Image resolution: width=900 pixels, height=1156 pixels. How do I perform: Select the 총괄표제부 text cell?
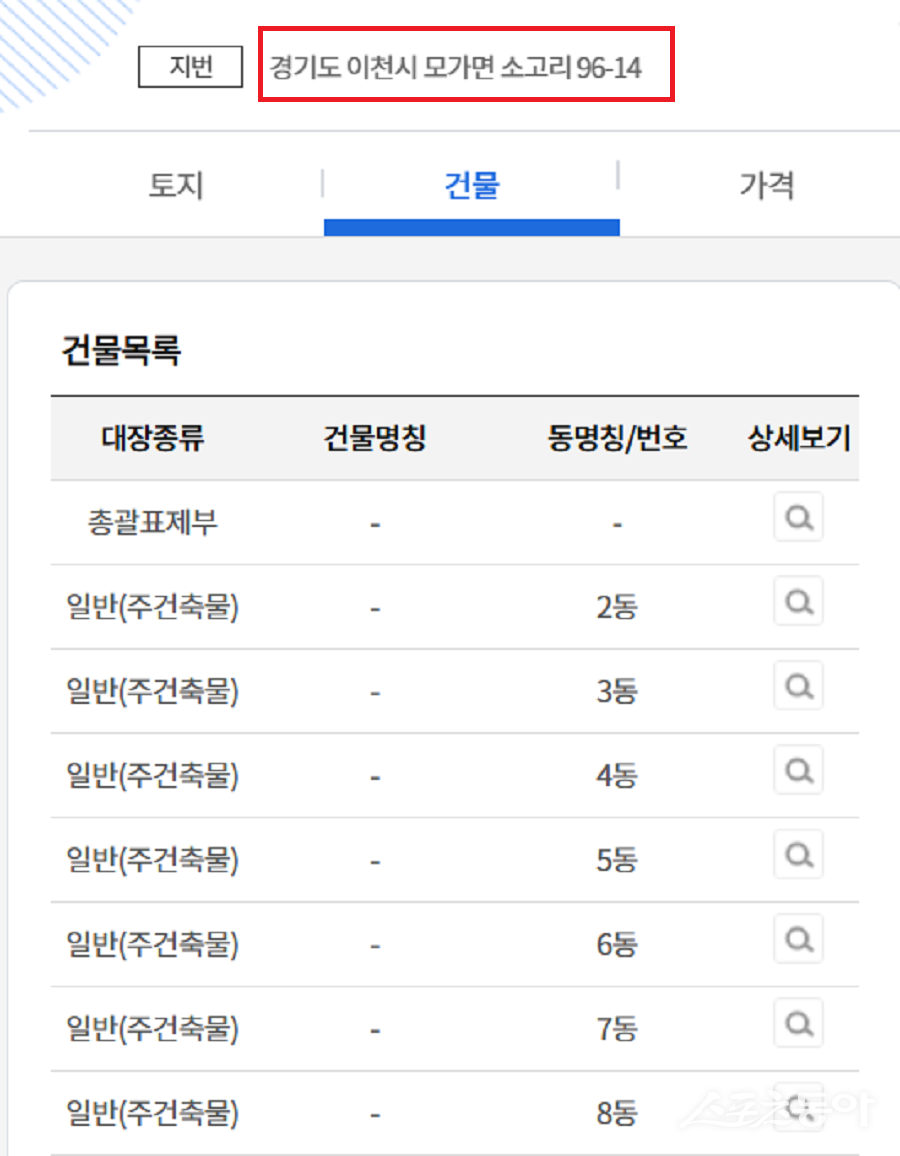pos(152,523)
